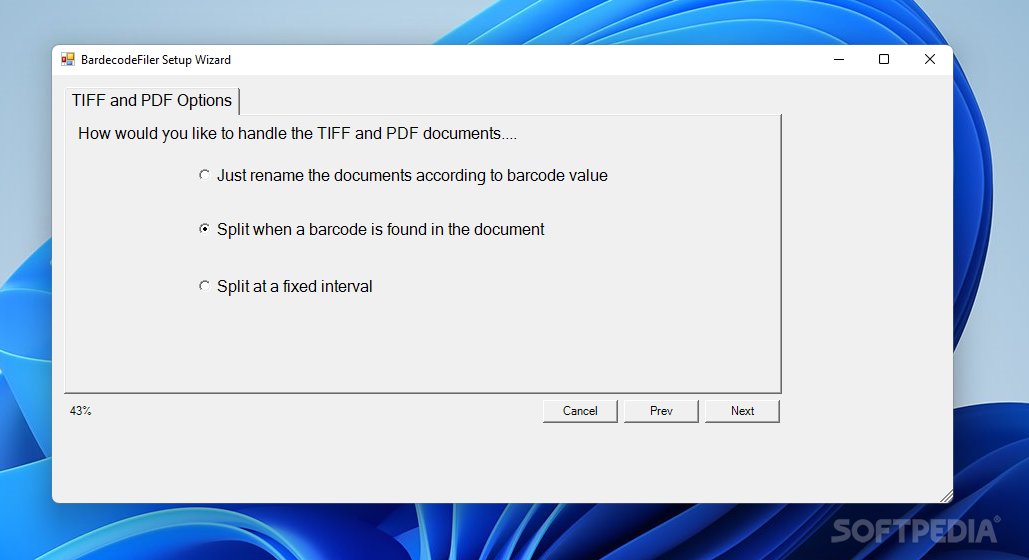1029x560 pixels.
Task: Close the BardecodeFiler Setup Wizard
Action: [929, 60]
